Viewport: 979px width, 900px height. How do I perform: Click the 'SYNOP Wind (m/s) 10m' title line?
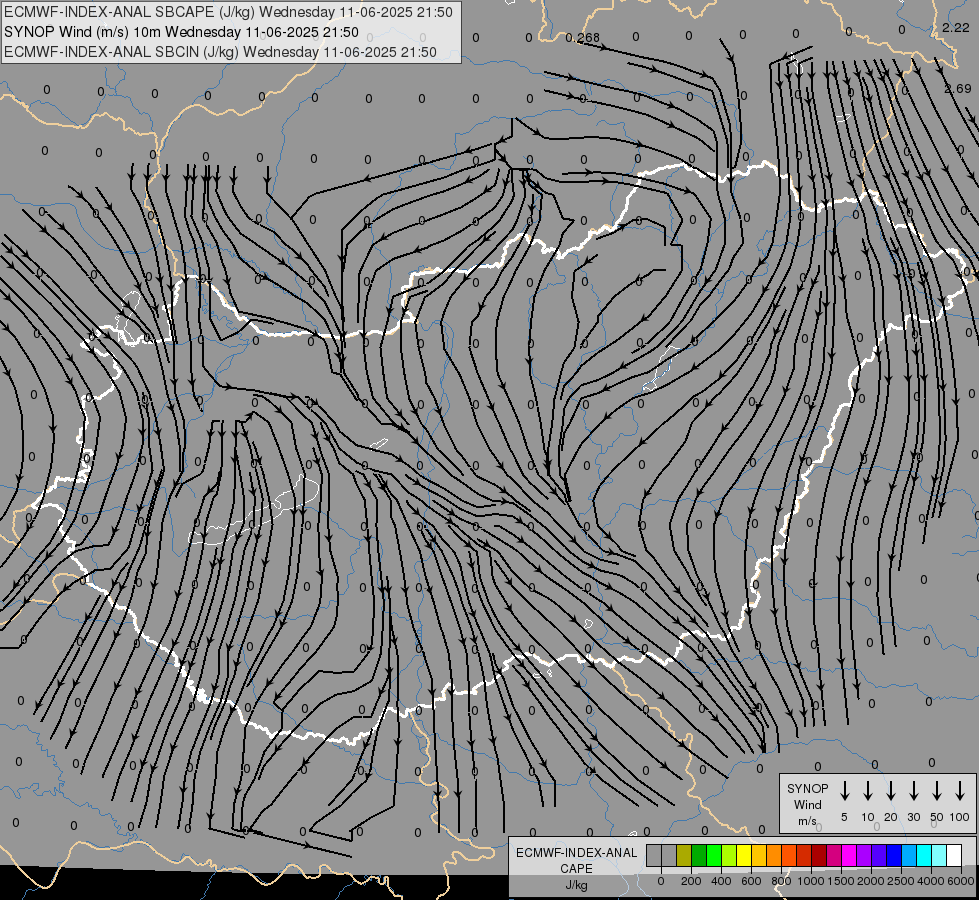pos(181,32)
